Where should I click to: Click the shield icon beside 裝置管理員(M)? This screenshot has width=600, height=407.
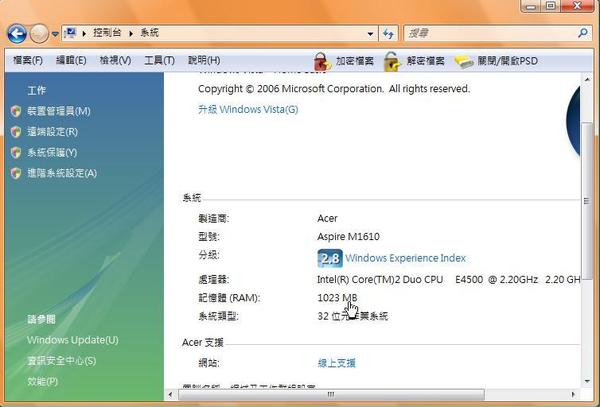[16, 111]
